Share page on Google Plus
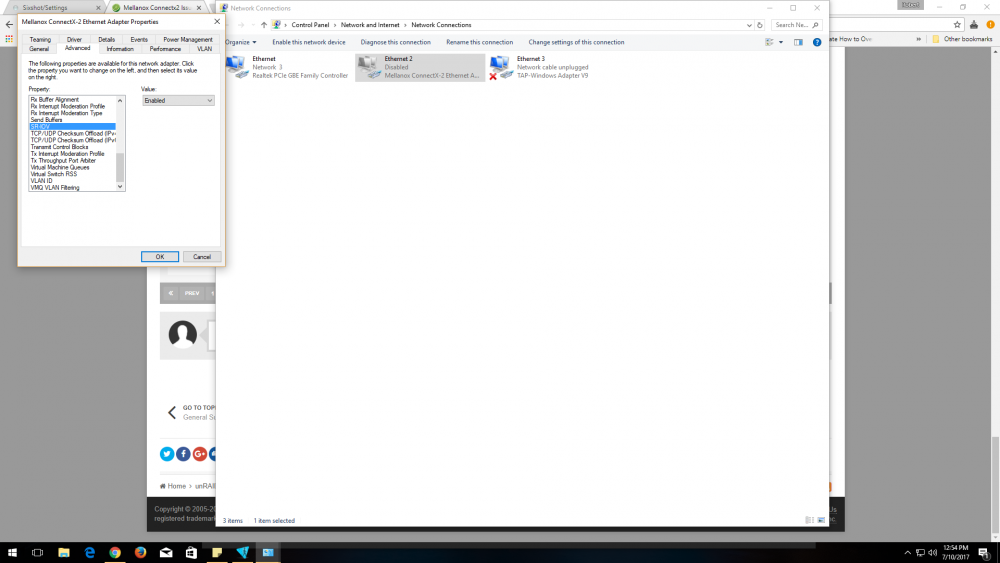Viewport: 1000px width, 563px height. coord(200,453)
